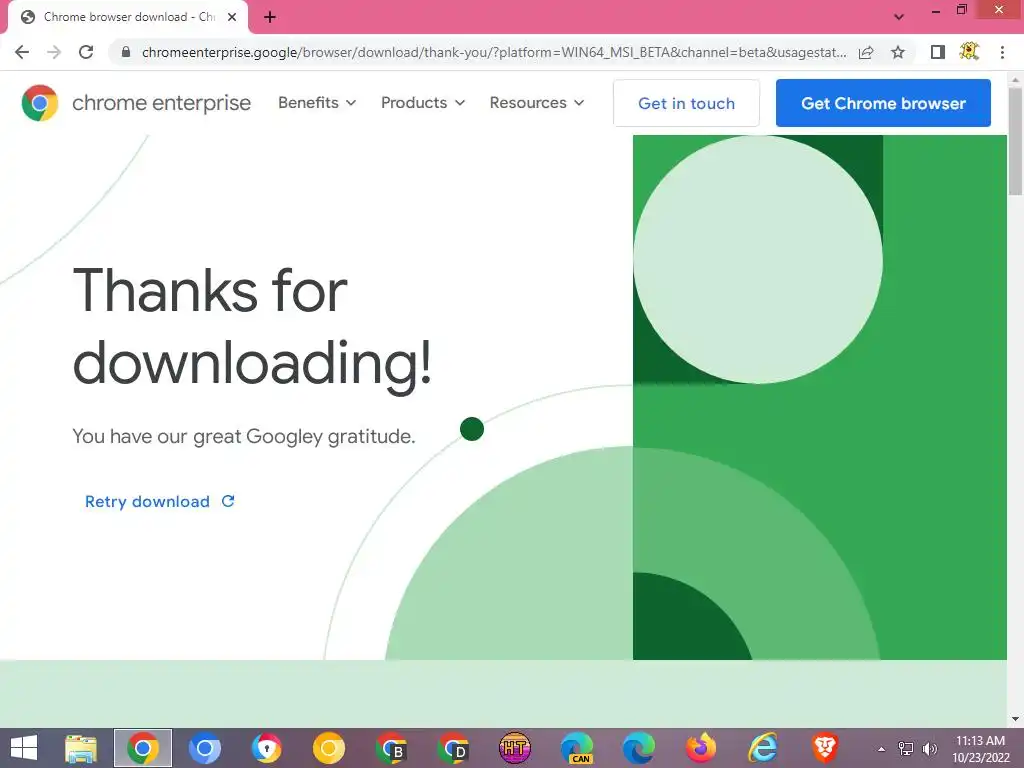1024x768 pixels.
Task: Open File Explorer from taskbar
Action: 81,748
